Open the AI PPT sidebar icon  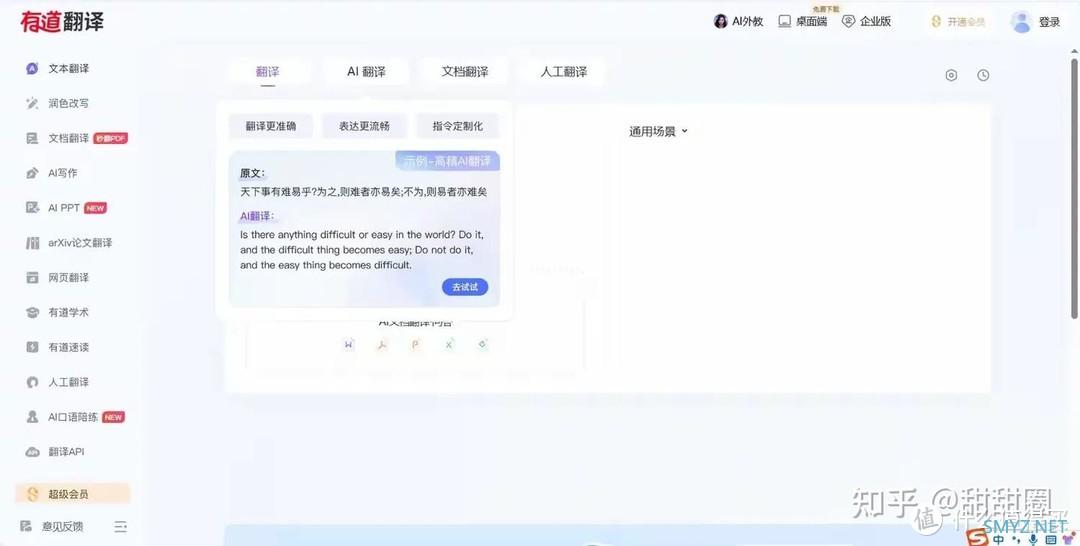tap(32, 208)
